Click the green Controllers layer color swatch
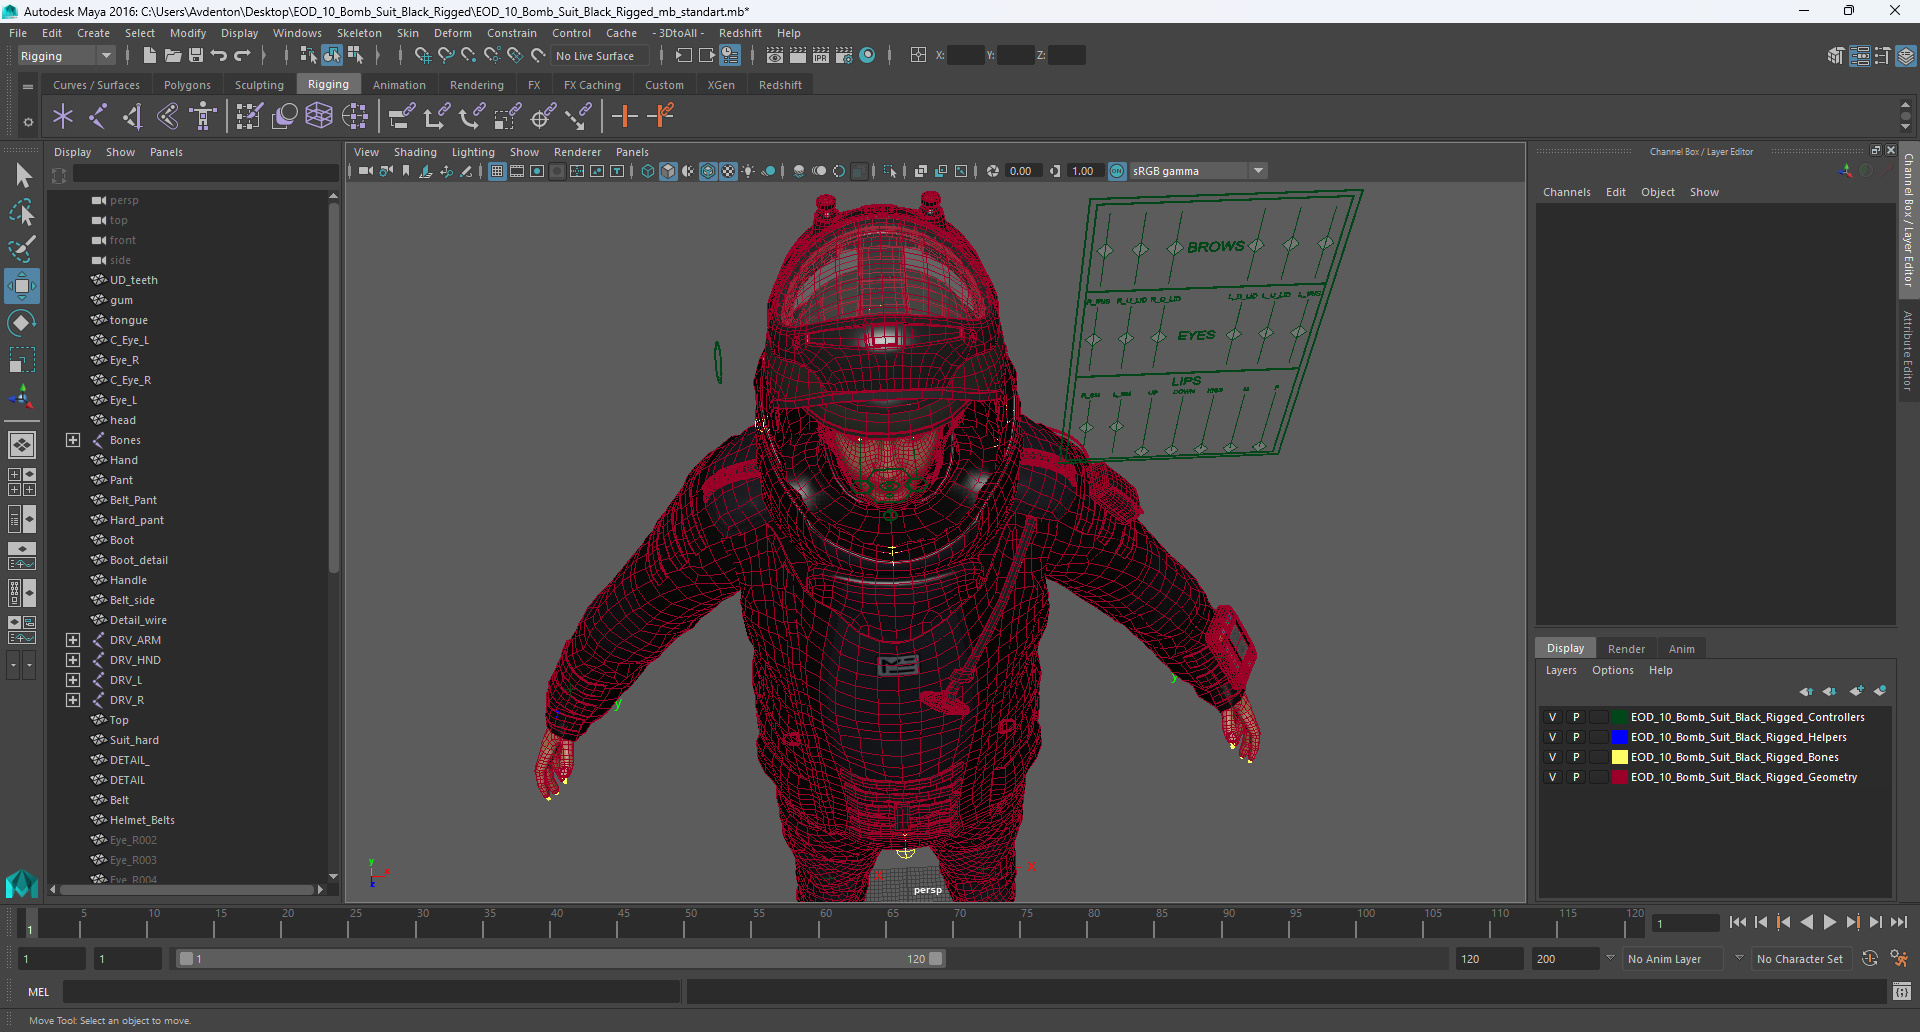The image size is (1920, 1032). pos(1619,717)
